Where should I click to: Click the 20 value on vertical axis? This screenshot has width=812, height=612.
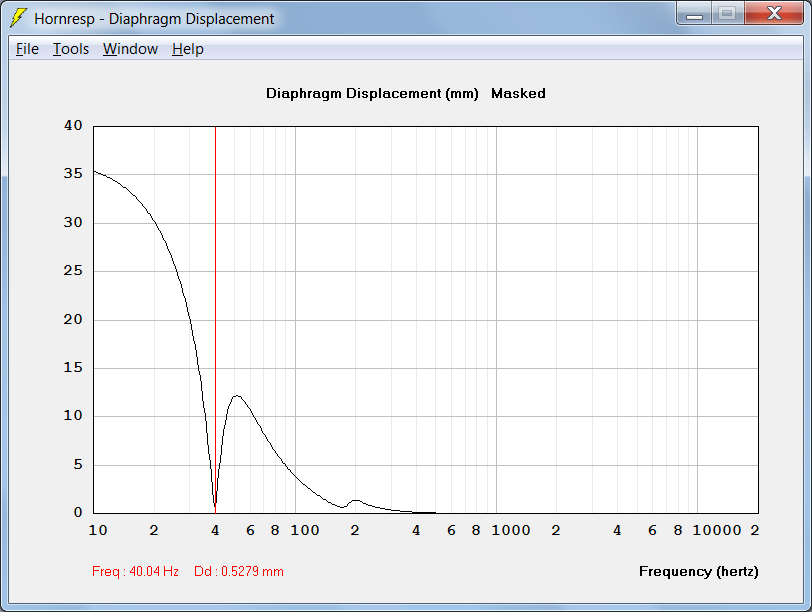click(73, 319)
